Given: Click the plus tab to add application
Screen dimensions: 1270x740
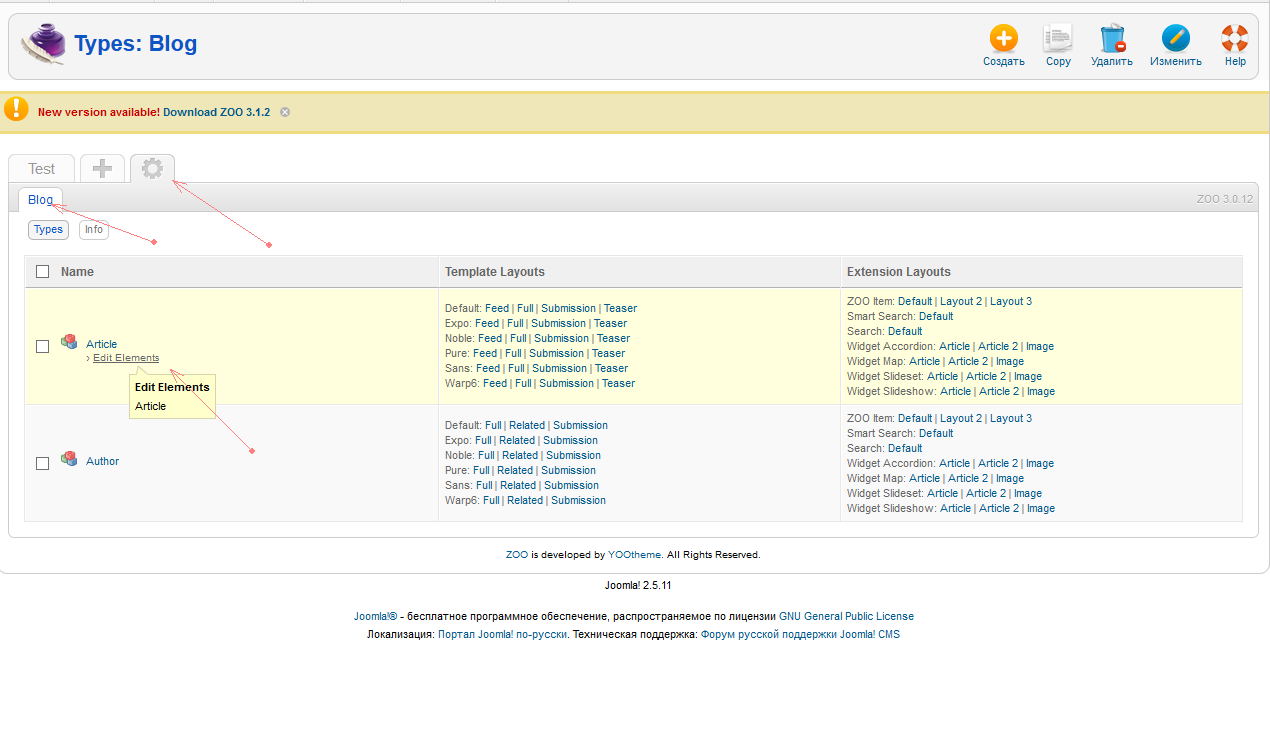Looking at the screenshot, I should click(102, 168).
